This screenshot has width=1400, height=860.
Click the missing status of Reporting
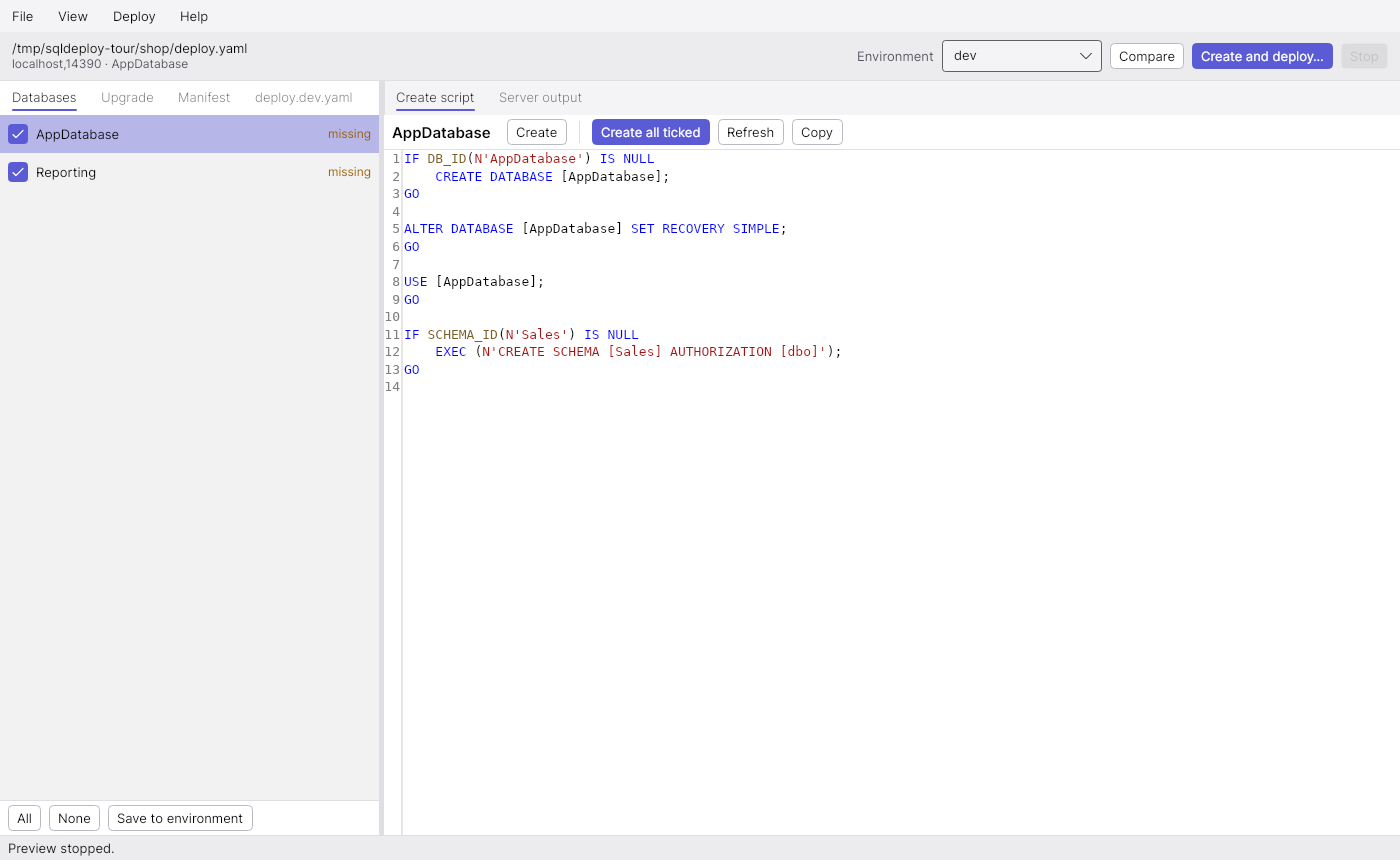[x=349, y=172]
